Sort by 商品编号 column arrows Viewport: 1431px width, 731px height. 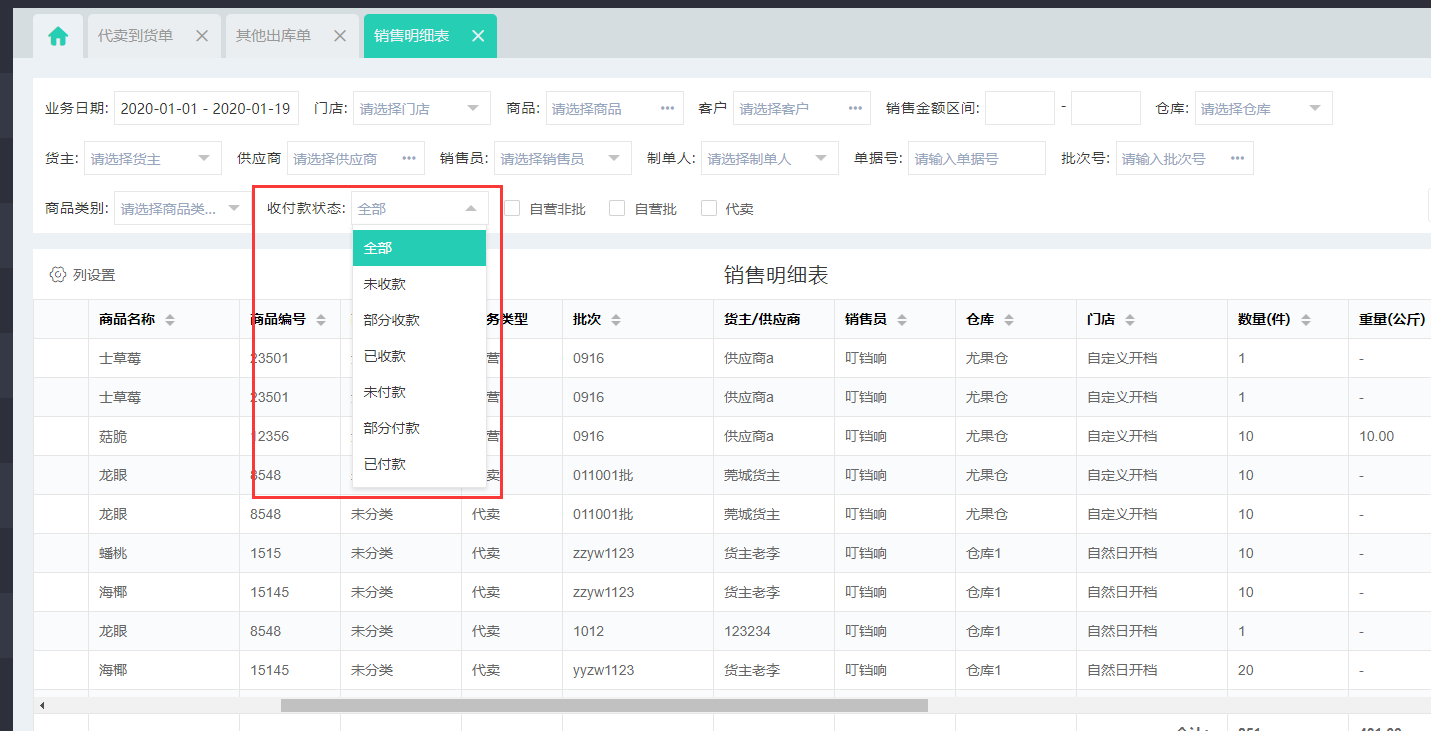(321, 320)
